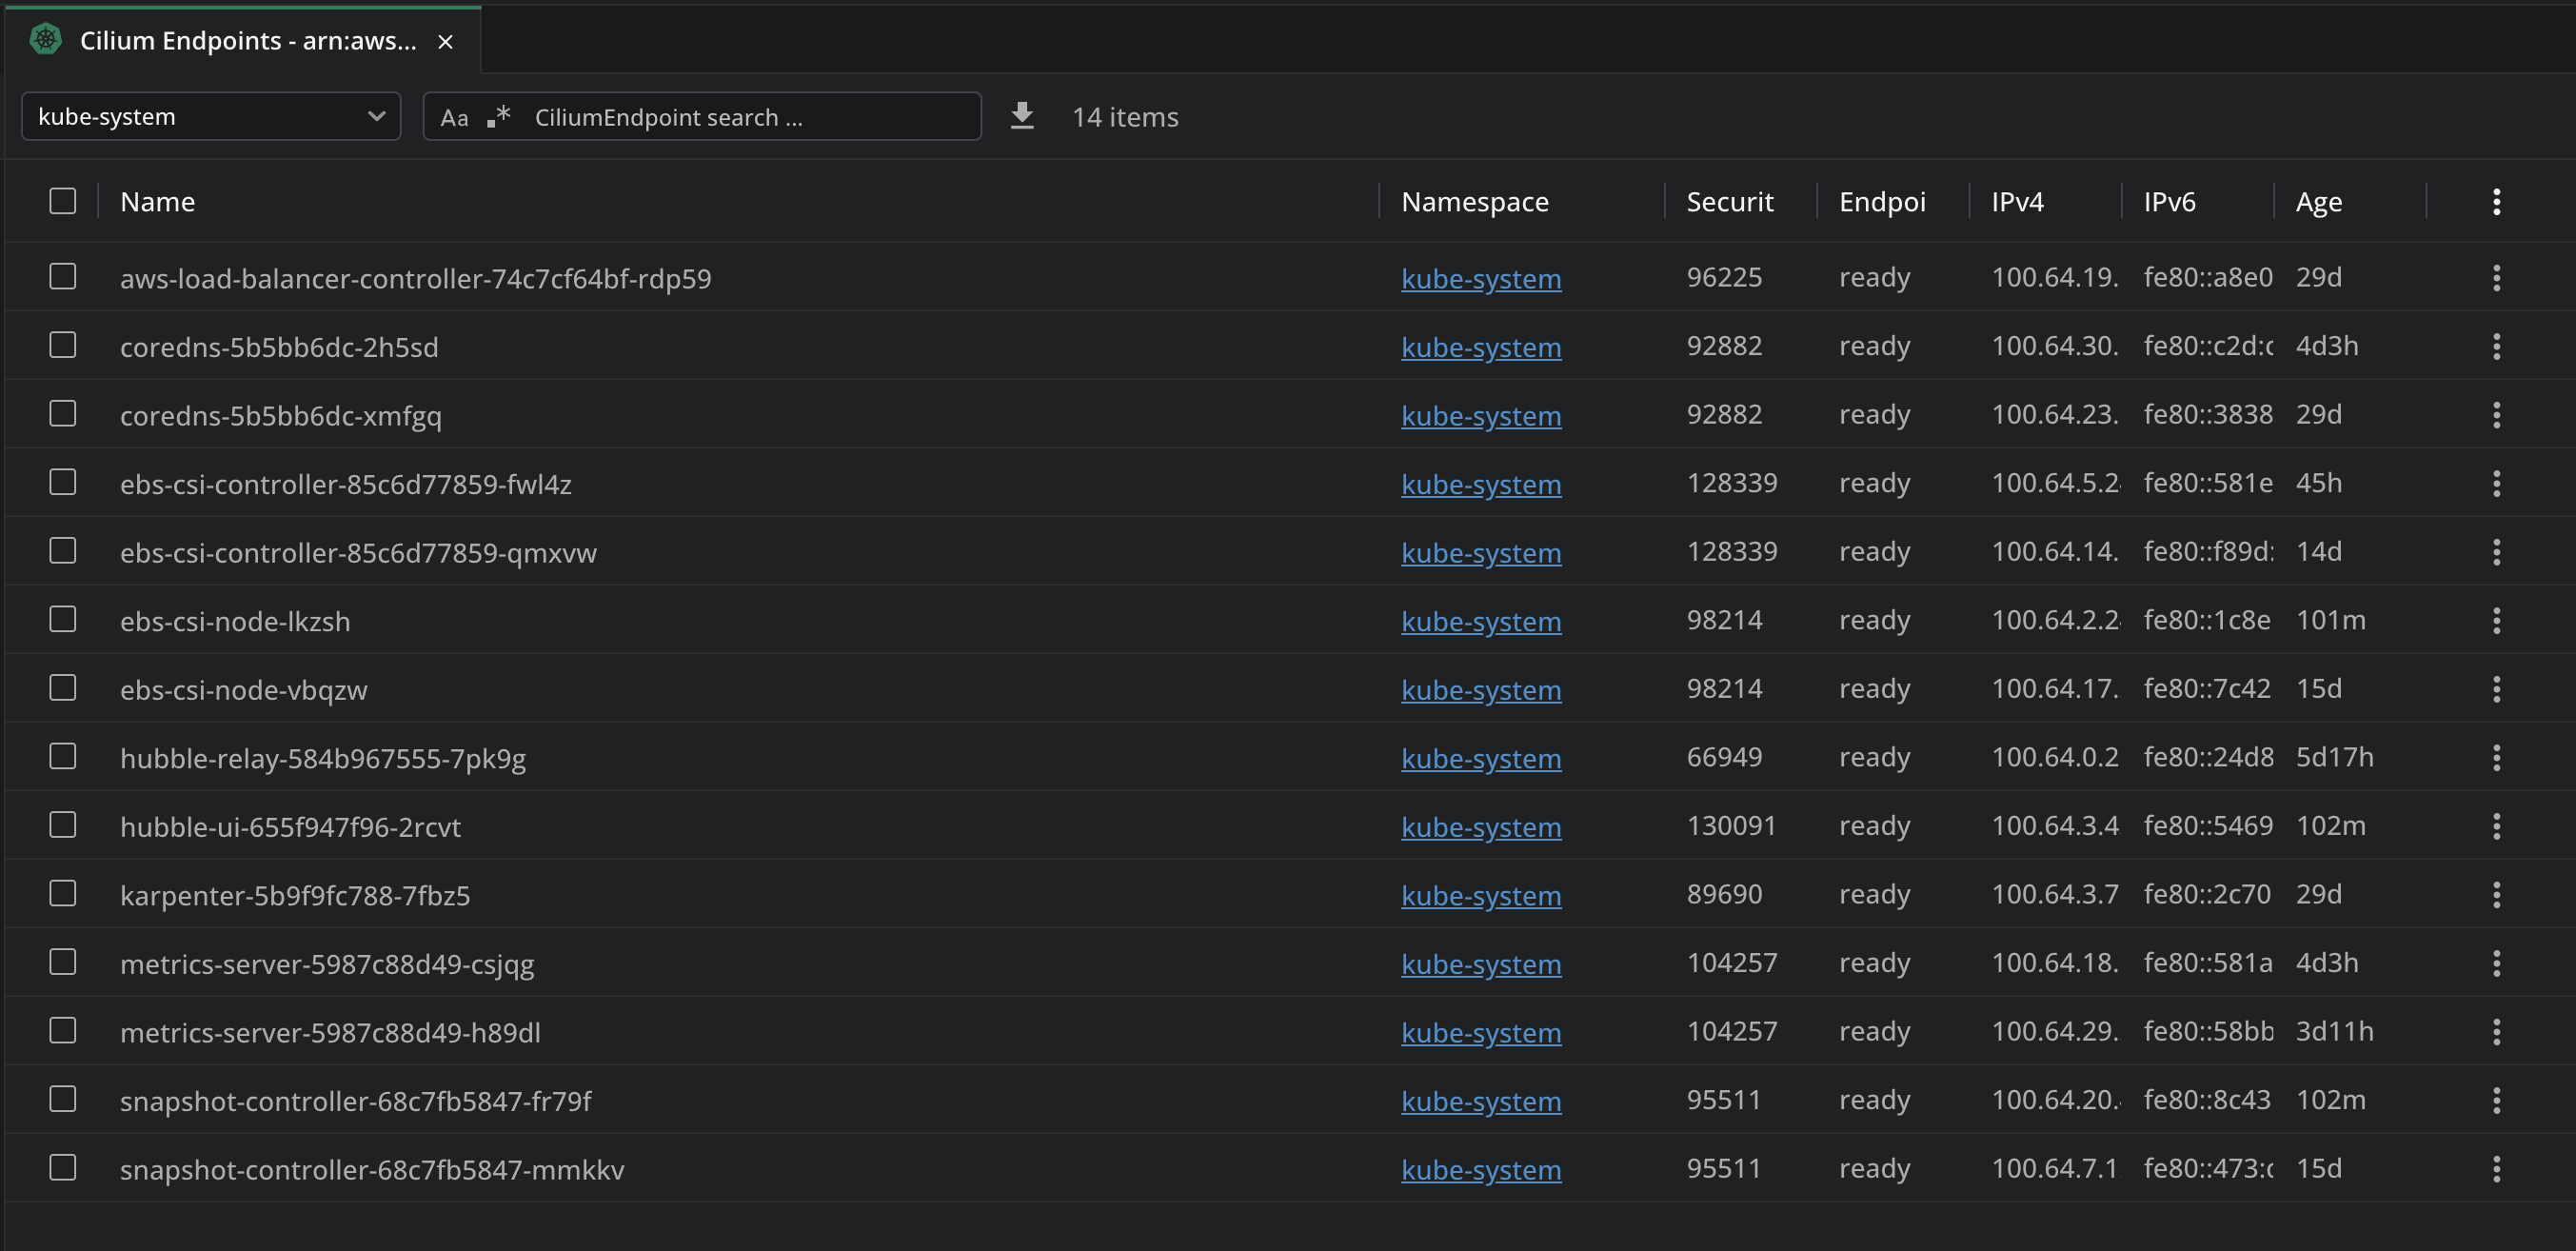Open endpoint hubble-ui-655f947f96-2rcvt
2576x1251 pixels.
coord(290,827)
